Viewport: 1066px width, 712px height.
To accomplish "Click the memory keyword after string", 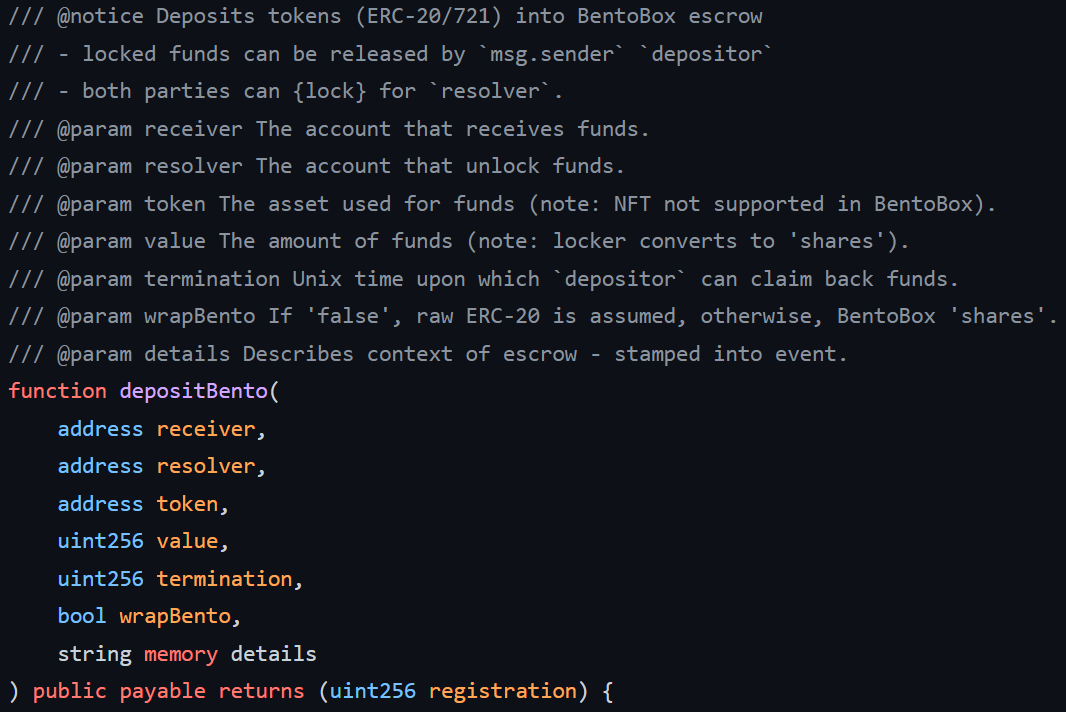I will [181, 654].
